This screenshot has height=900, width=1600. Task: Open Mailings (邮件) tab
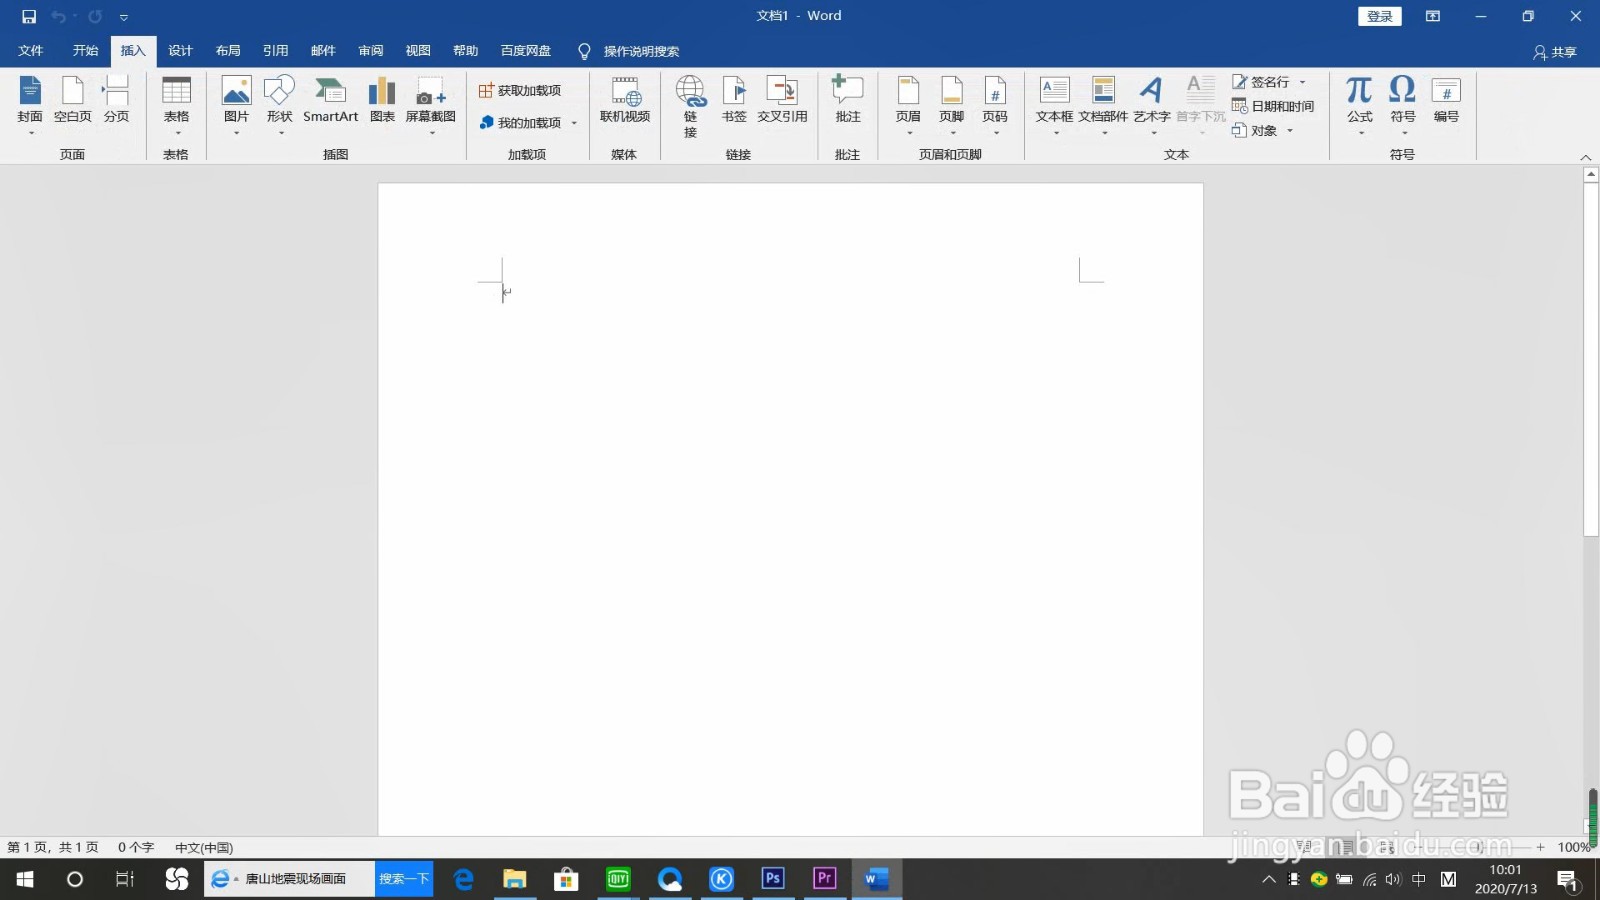(x=323, y=51)
